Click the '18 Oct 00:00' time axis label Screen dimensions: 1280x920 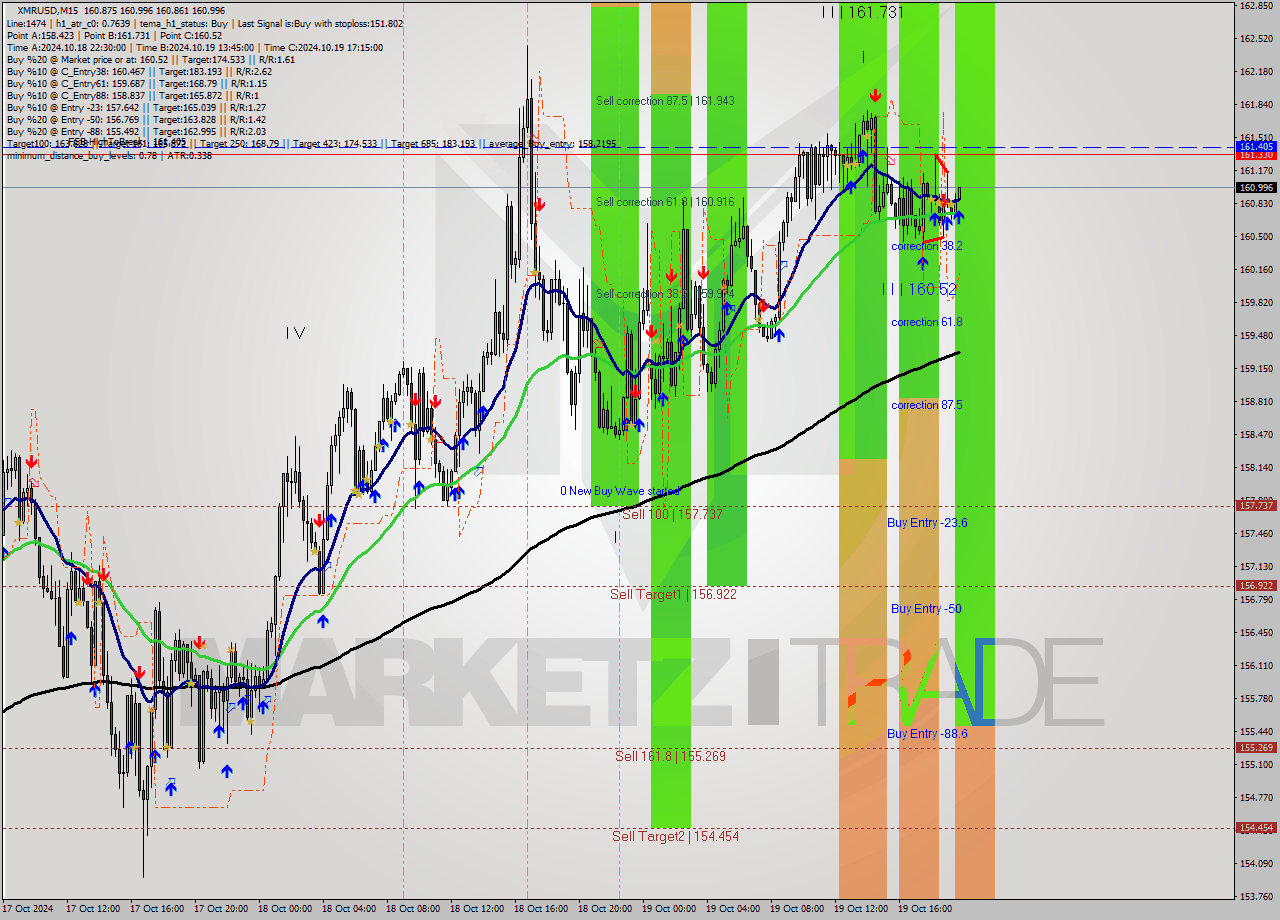(x=285, y=909)
